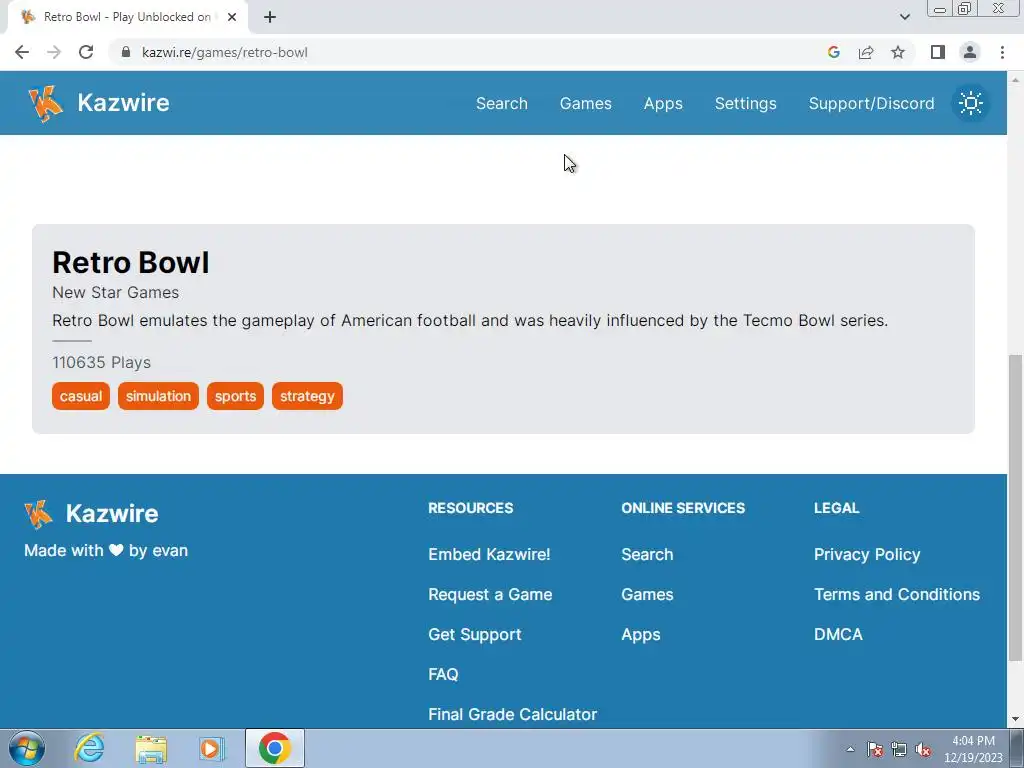Click the network tray icon
The image size is (1024, 768).
point(899,749)
